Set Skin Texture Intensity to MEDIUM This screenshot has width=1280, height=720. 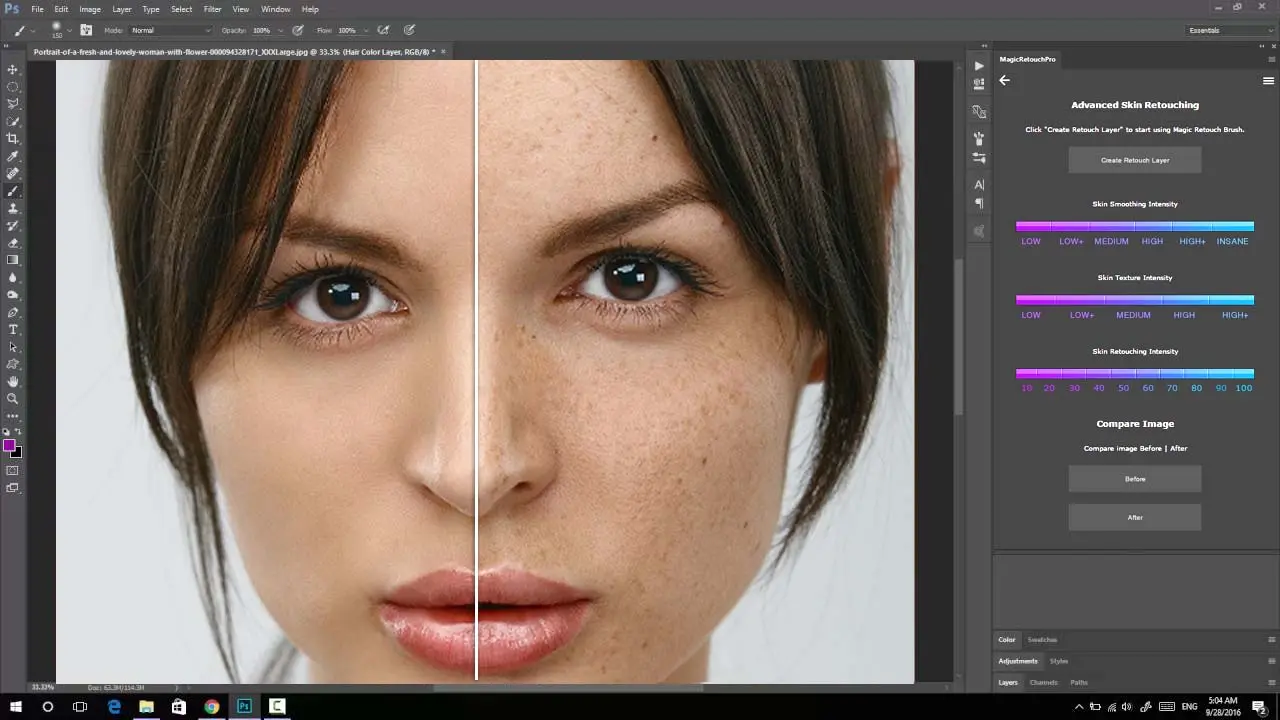coord(1133,315)
